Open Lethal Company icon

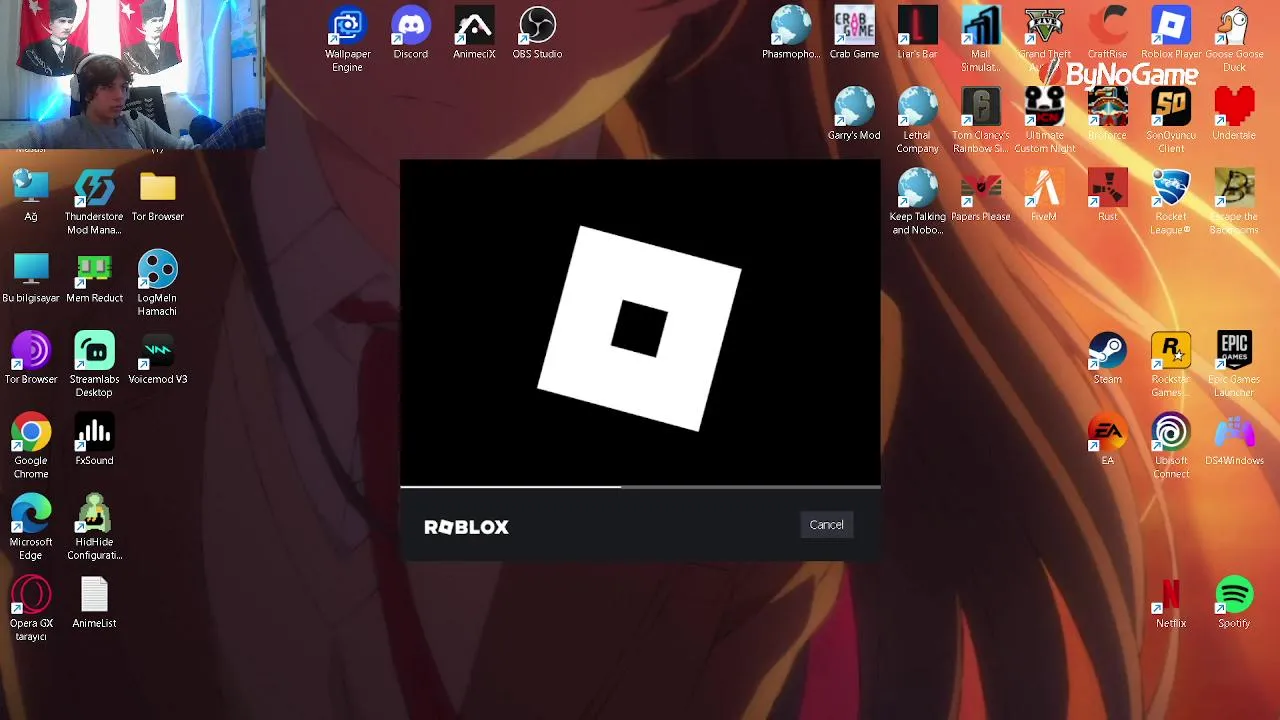[x=917, y=121]
